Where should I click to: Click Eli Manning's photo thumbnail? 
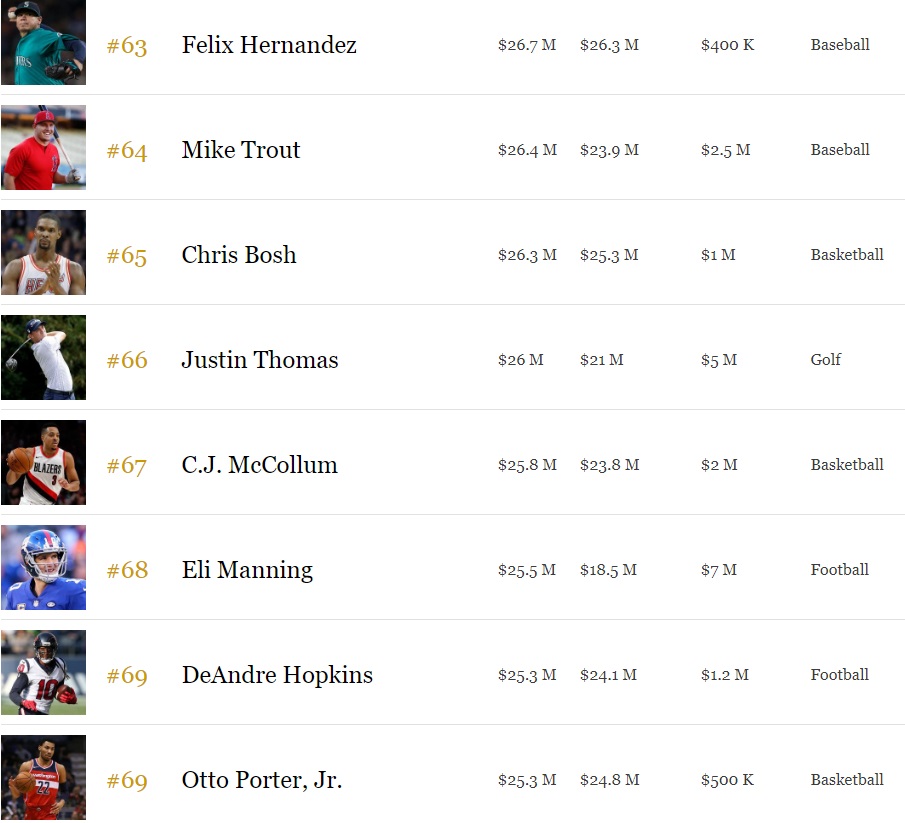click(x=43, y=568)
